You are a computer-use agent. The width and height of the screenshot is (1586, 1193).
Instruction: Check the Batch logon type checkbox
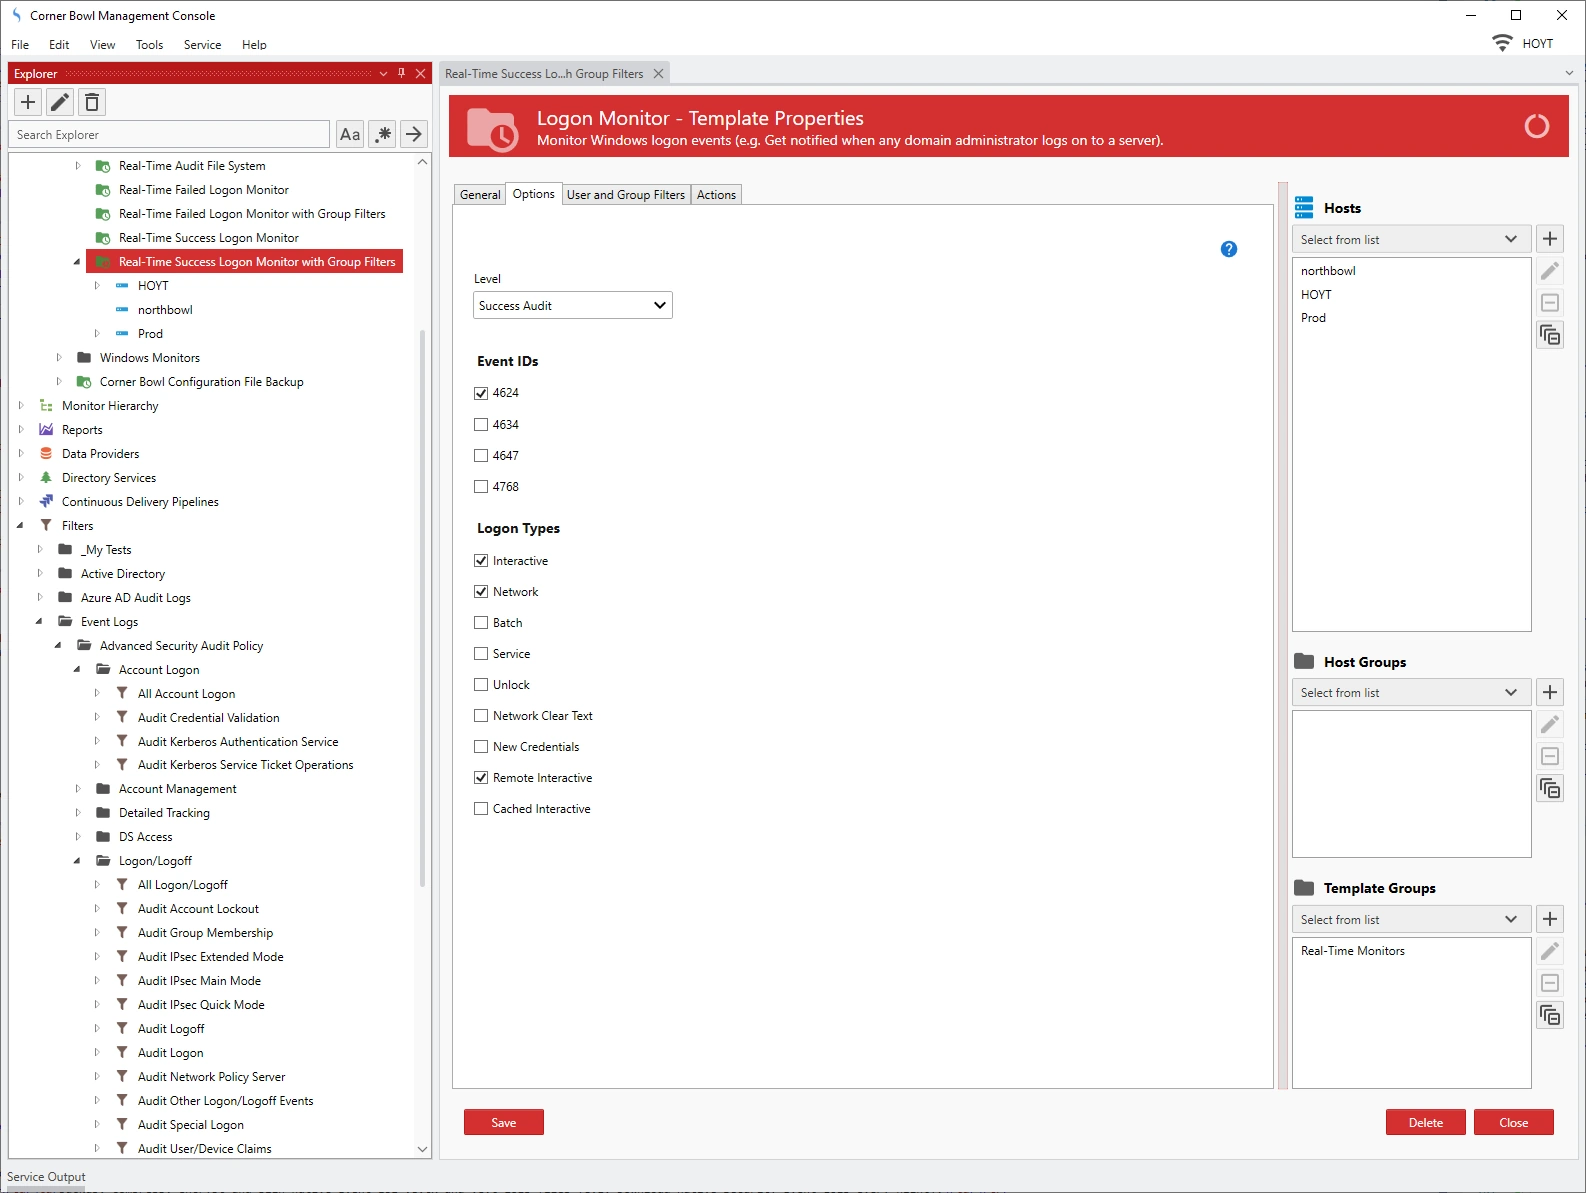coord(481,623)
